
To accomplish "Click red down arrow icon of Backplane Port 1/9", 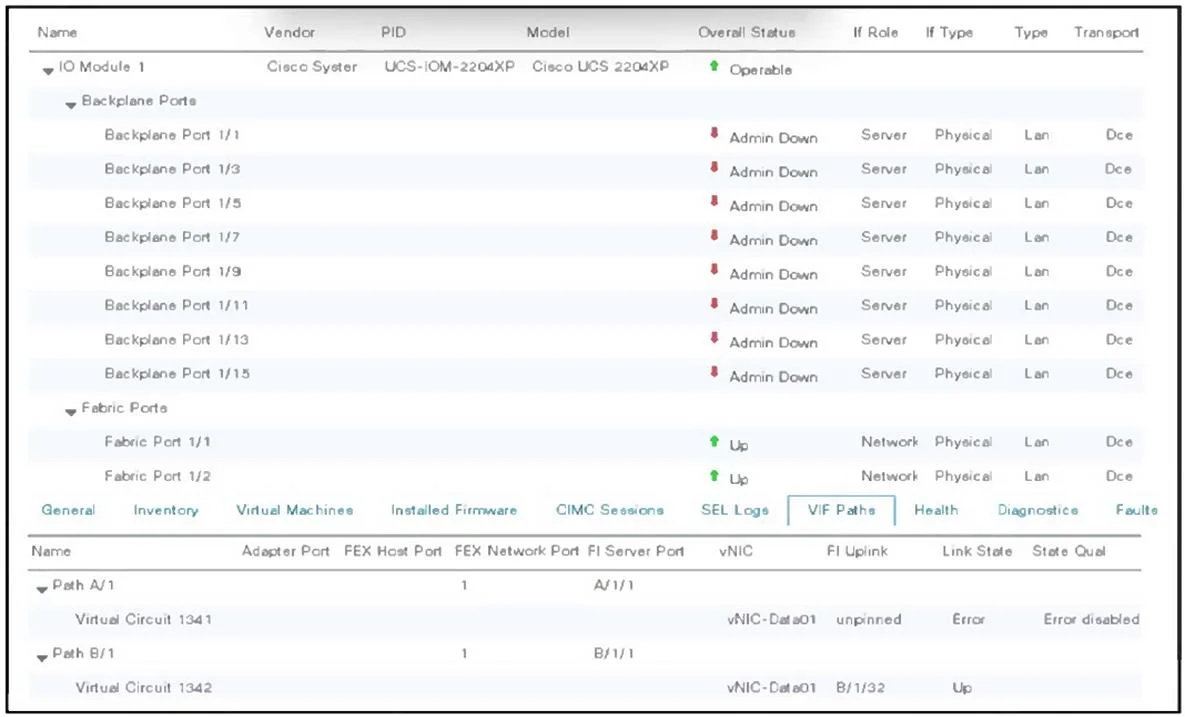I will (713, 270).
